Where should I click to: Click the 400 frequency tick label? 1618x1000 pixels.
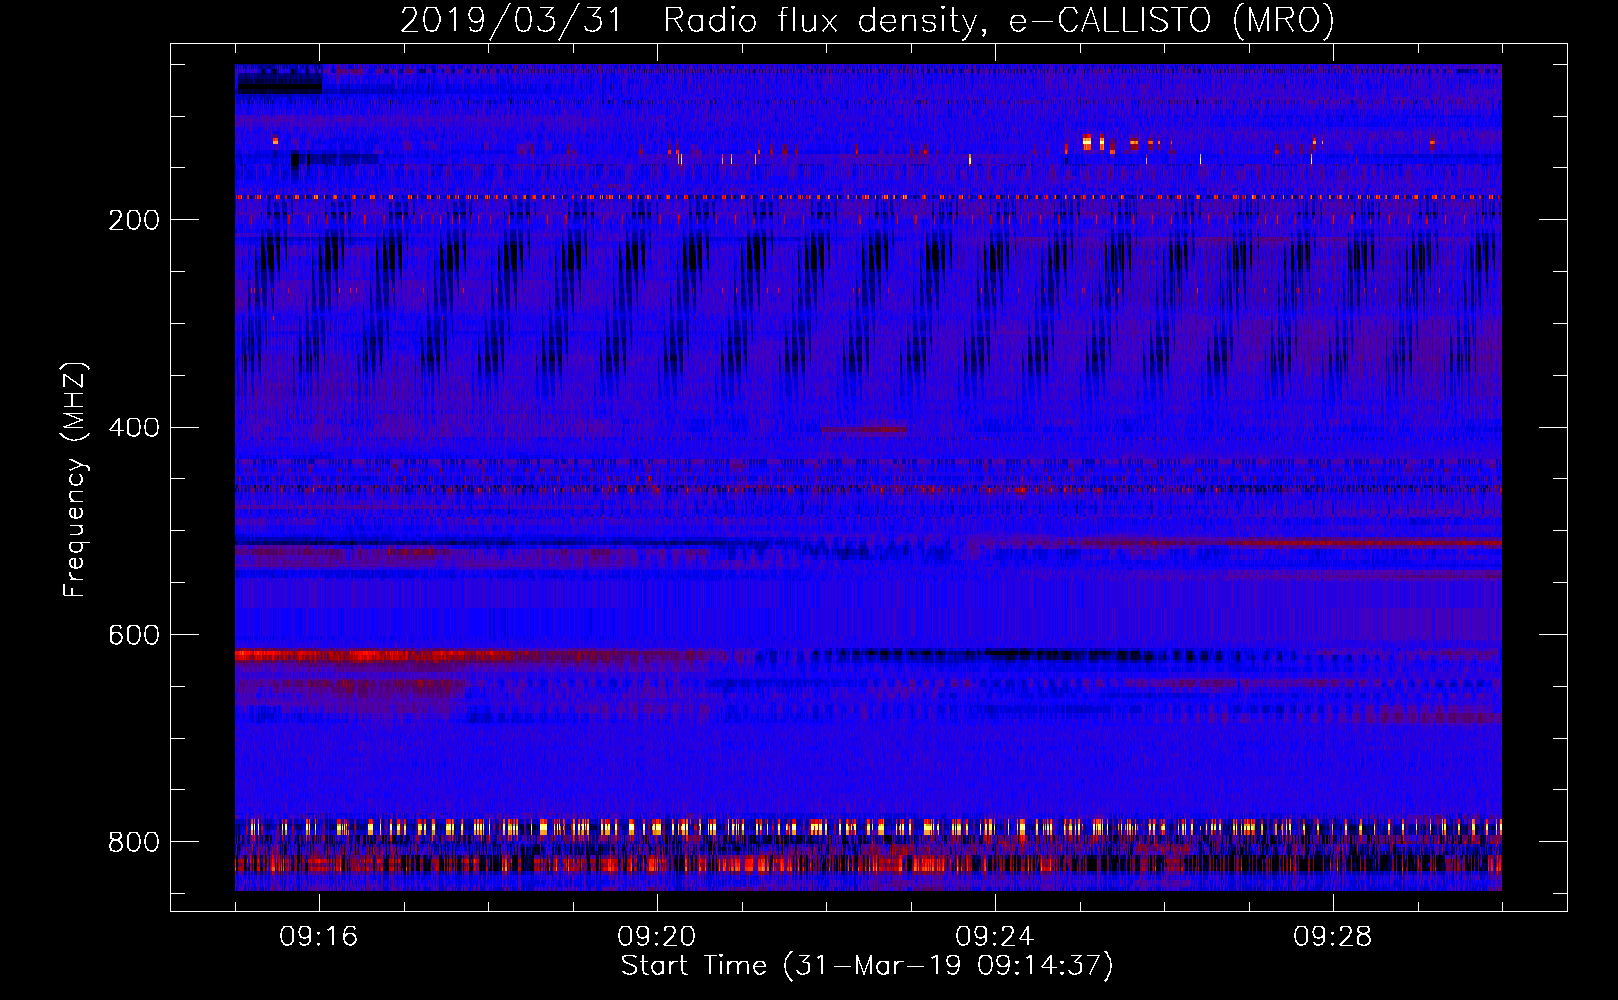tap(134, 428)
